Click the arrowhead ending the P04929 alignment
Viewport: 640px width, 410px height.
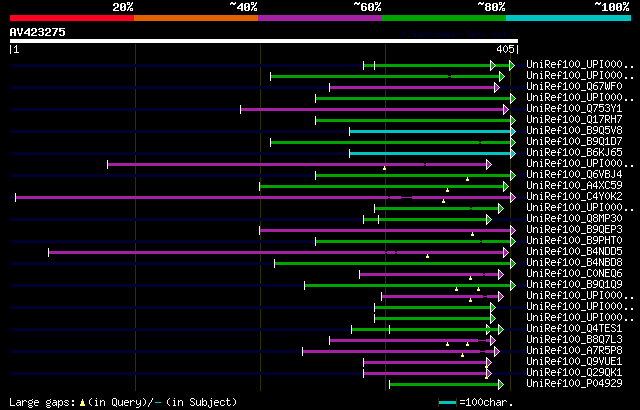click(501, 385)
